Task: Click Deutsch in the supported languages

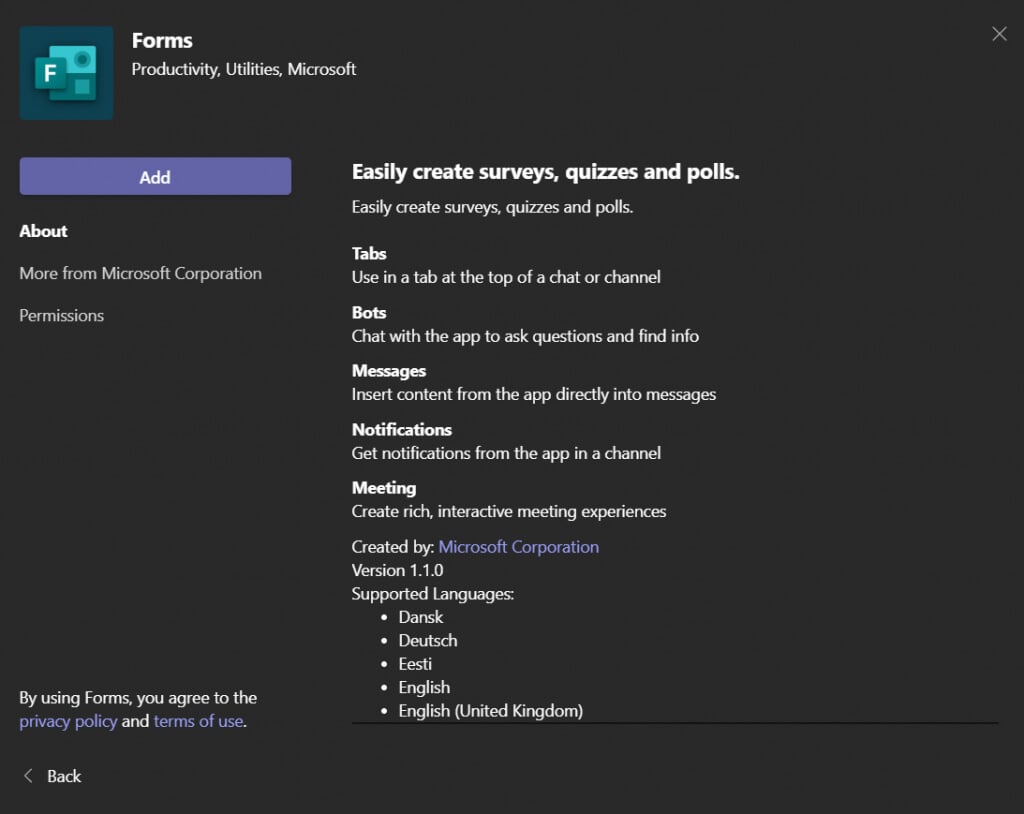Action: [428, 640]
